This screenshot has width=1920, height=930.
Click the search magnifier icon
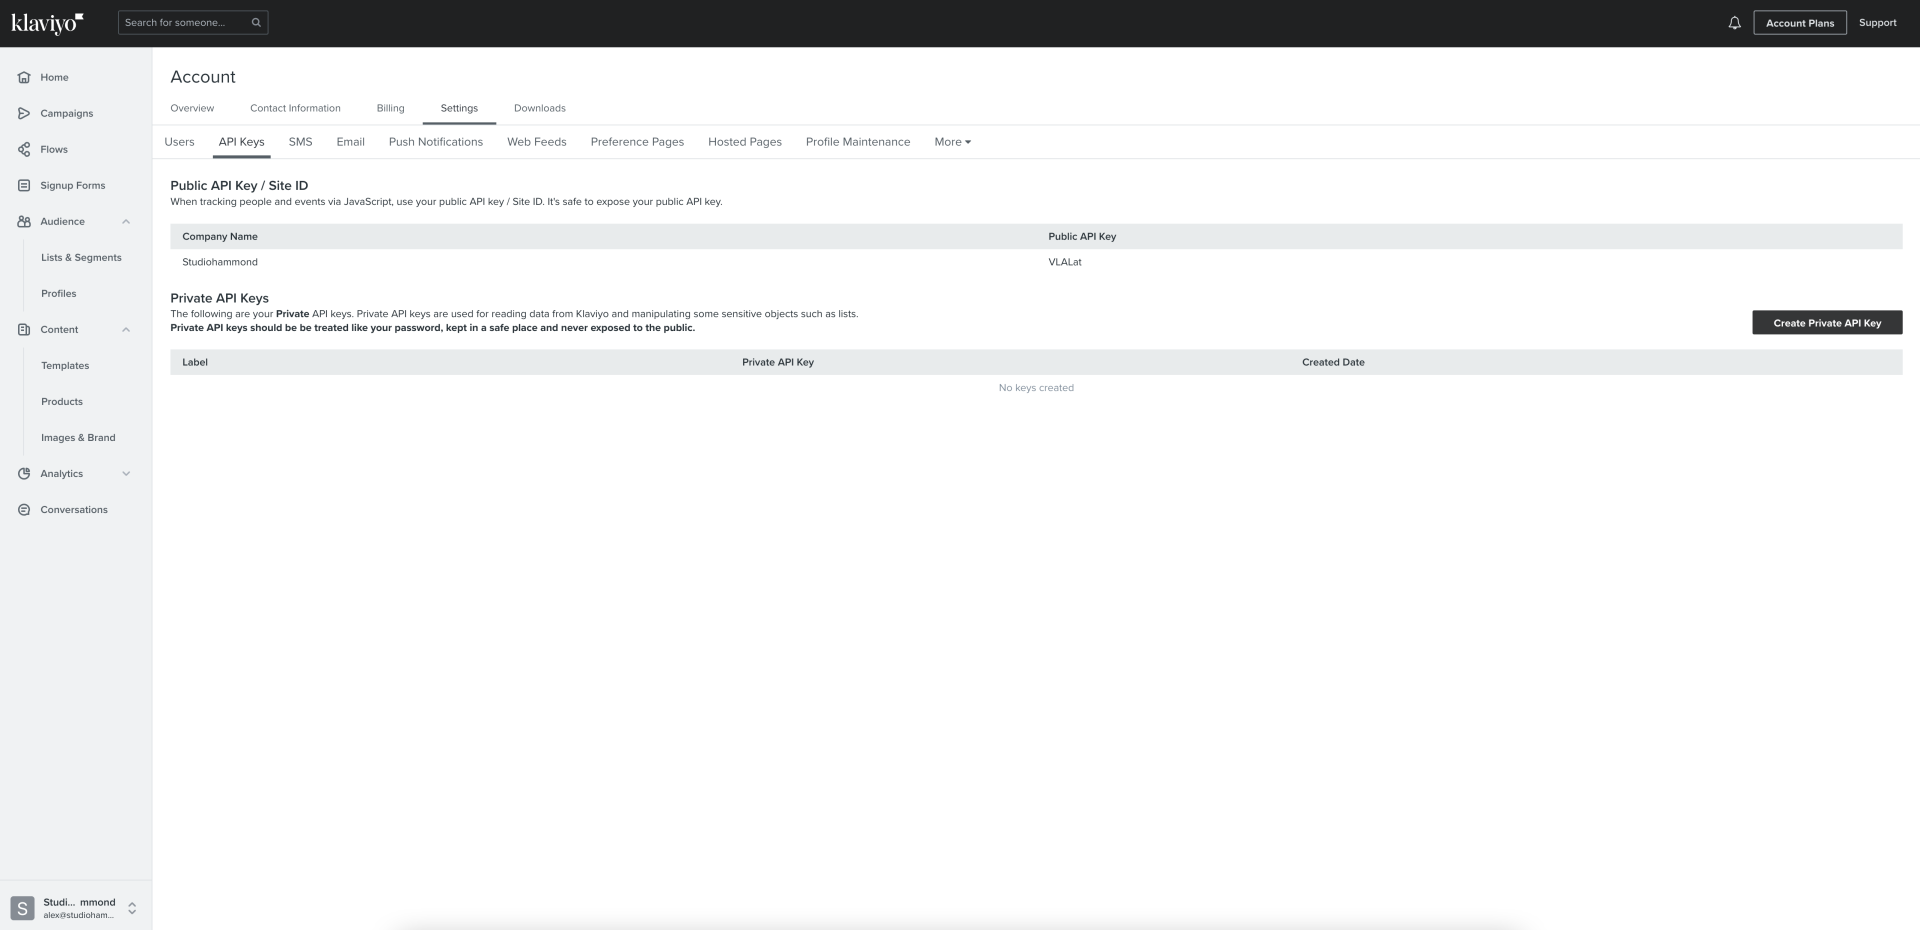coord(256,22)
